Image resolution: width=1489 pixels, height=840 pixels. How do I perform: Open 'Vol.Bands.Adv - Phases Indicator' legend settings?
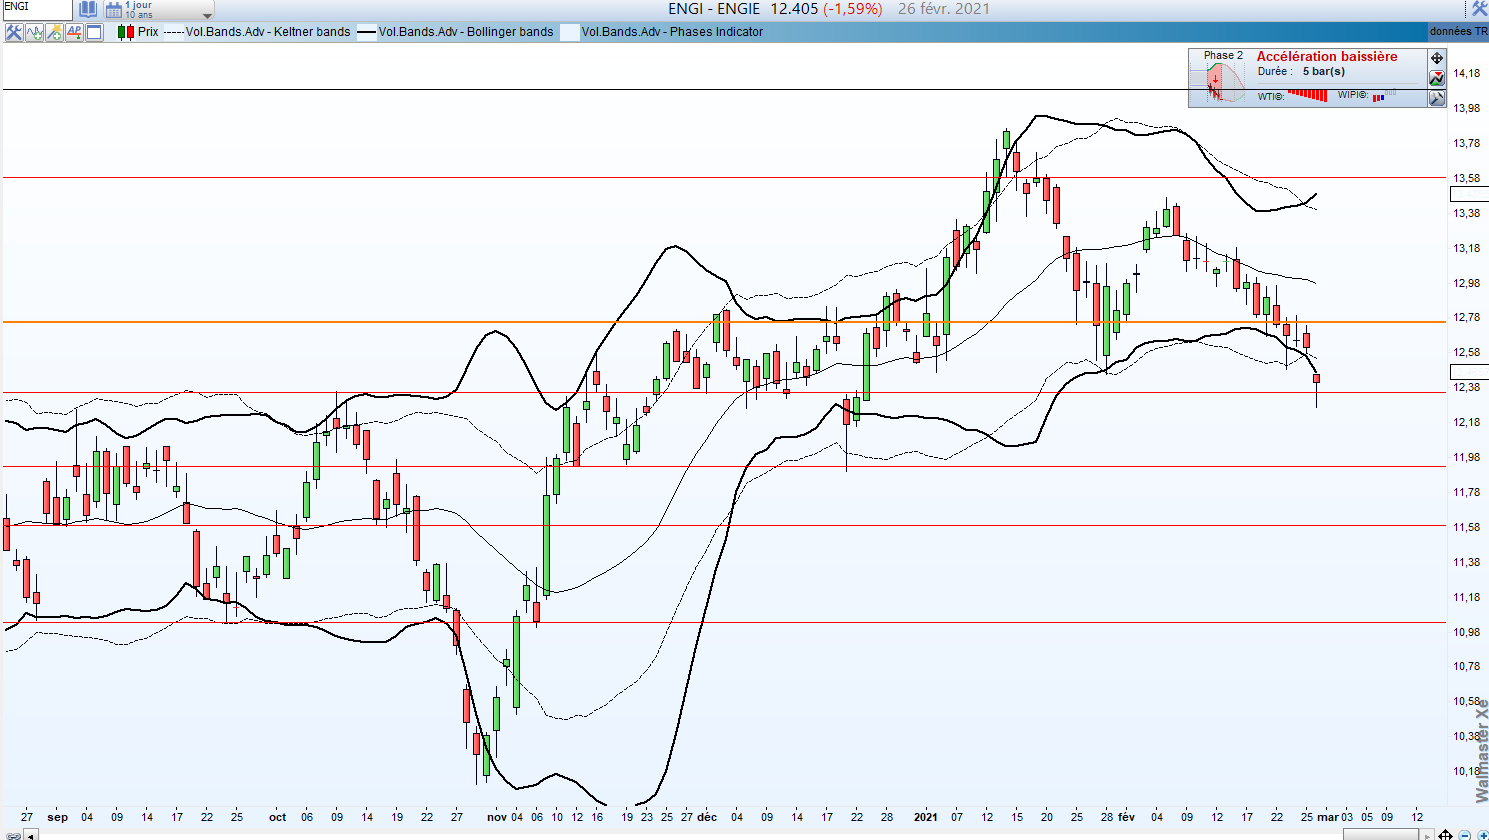[x=672, y=32]
